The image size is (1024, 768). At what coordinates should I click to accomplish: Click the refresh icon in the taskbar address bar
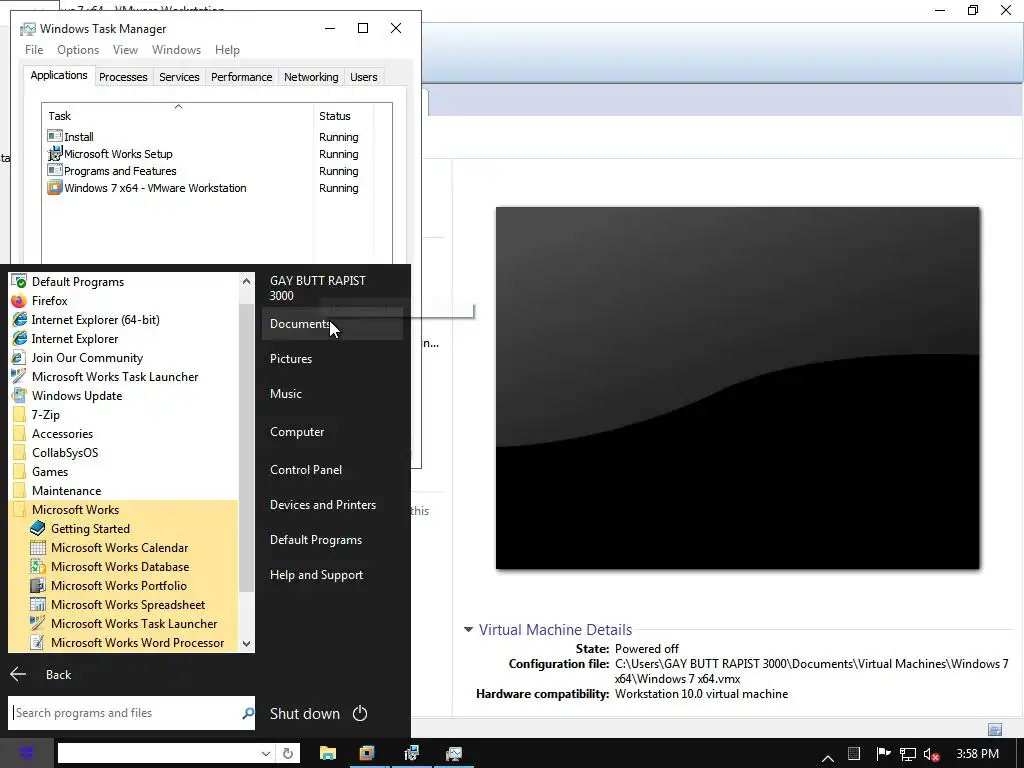pos(288,754)
